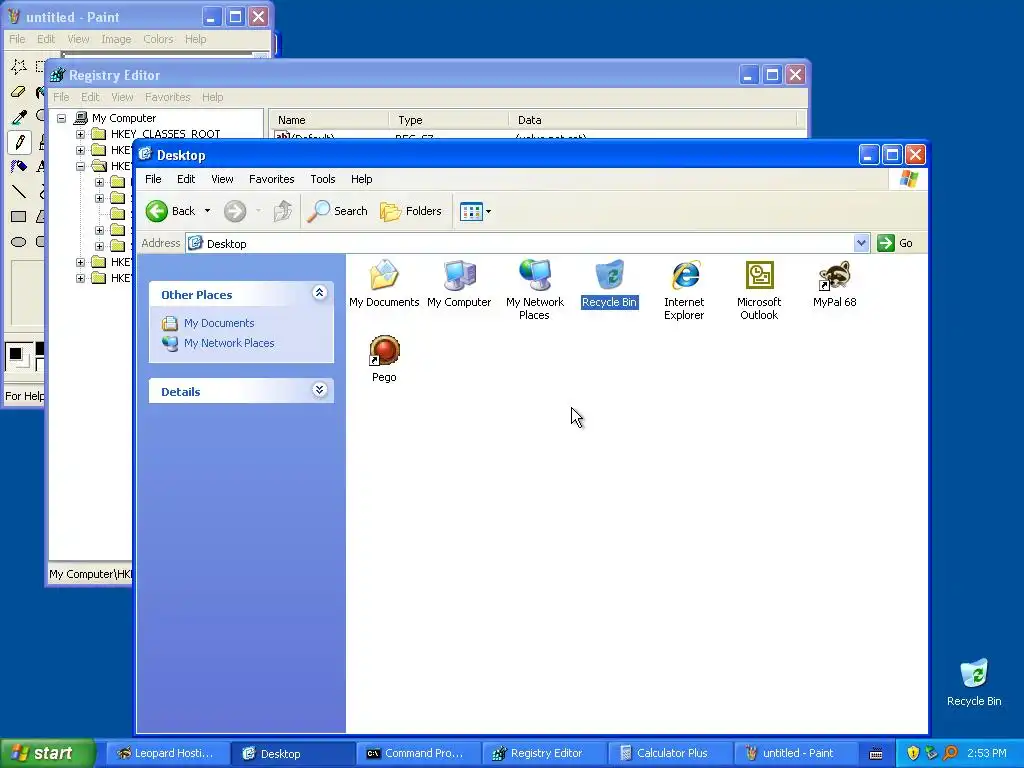Screen dimensions: 1024x768
Task: Select the Pencil tool in Paint
Action: coord(19,142)
